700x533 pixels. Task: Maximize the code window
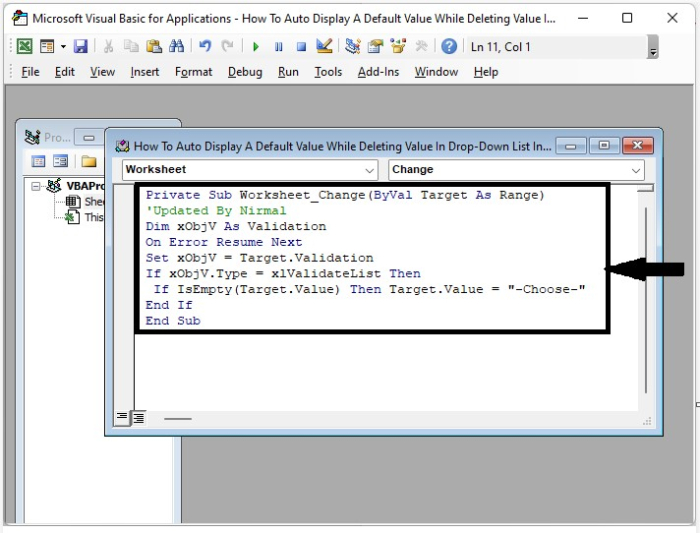604,146
